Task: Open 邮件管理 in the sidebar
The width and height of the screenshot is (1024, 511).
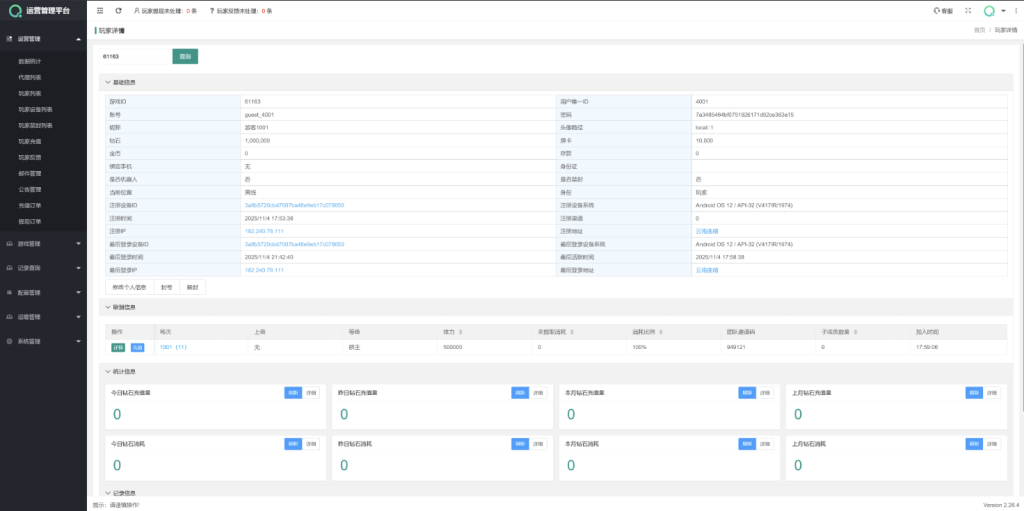Action: pos(30,173)
